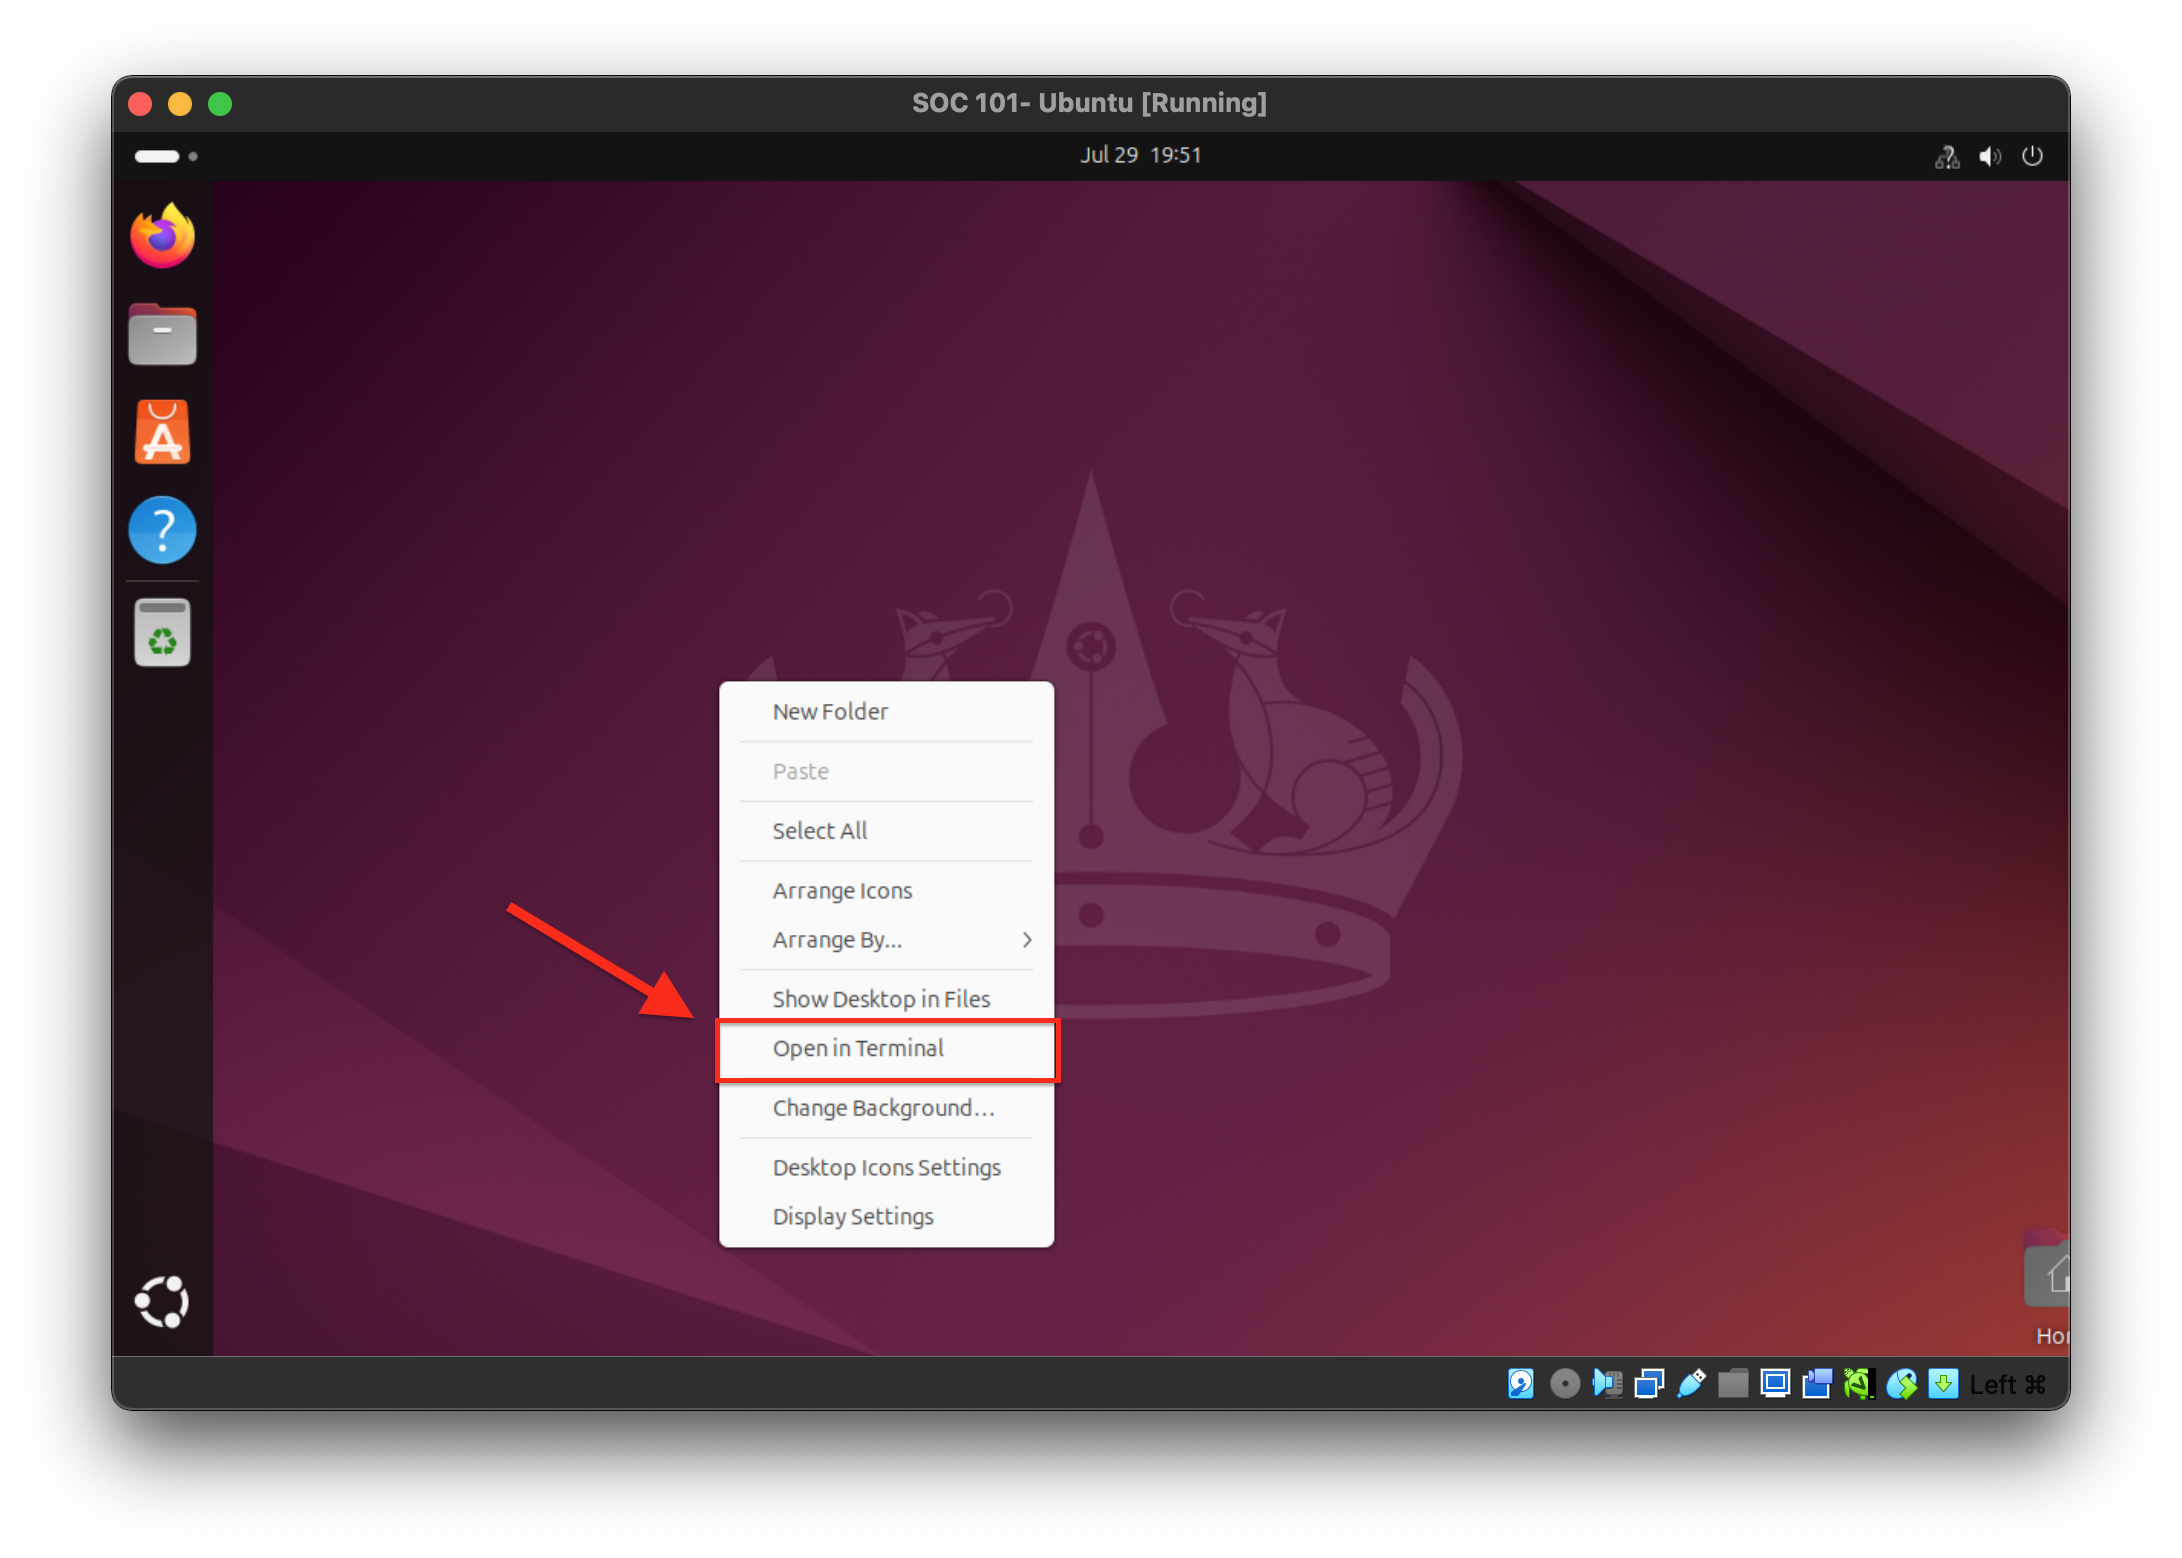Image resolution: width=2182 pixels, height=1558 pixels.
Task: Open Desktop Icons Settings from the menu
Action: 886,1167
